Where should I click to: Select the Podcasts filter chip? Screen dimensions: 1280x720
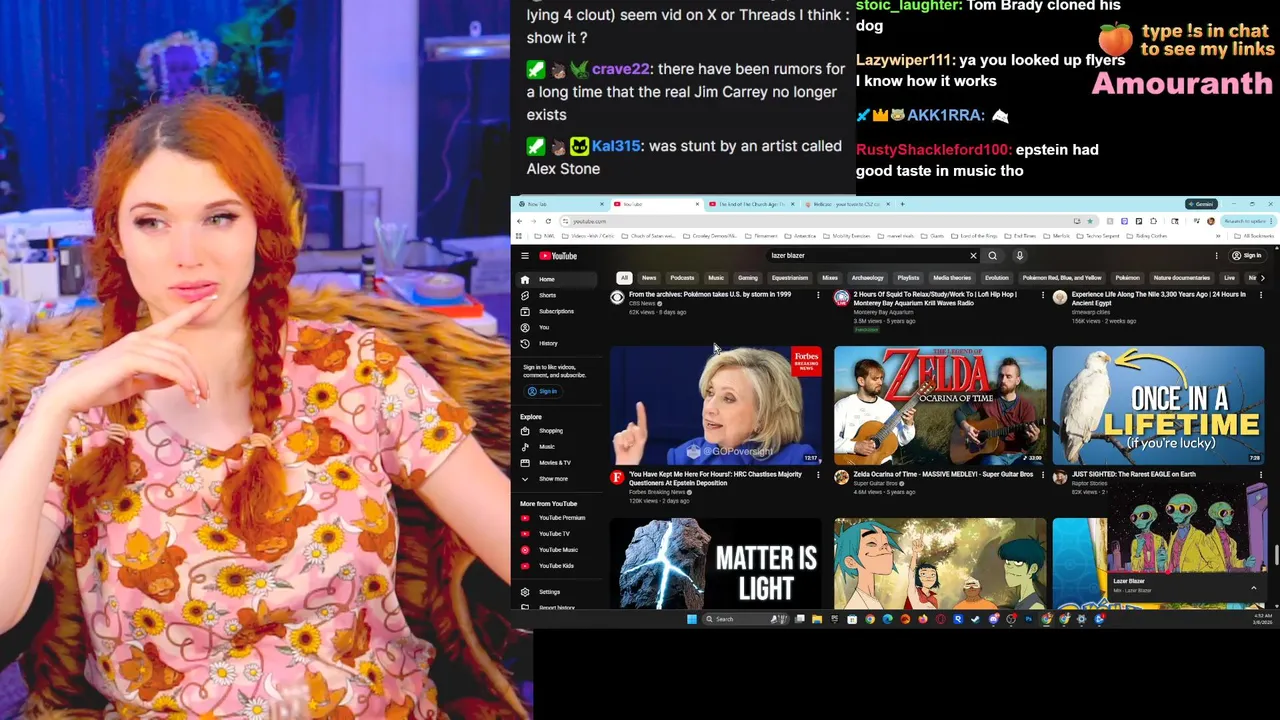click(x=682, y=278)
